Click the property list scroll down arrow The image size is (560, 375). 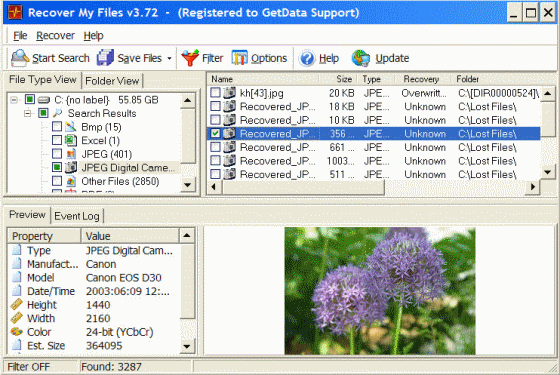(x=187, y=346)
